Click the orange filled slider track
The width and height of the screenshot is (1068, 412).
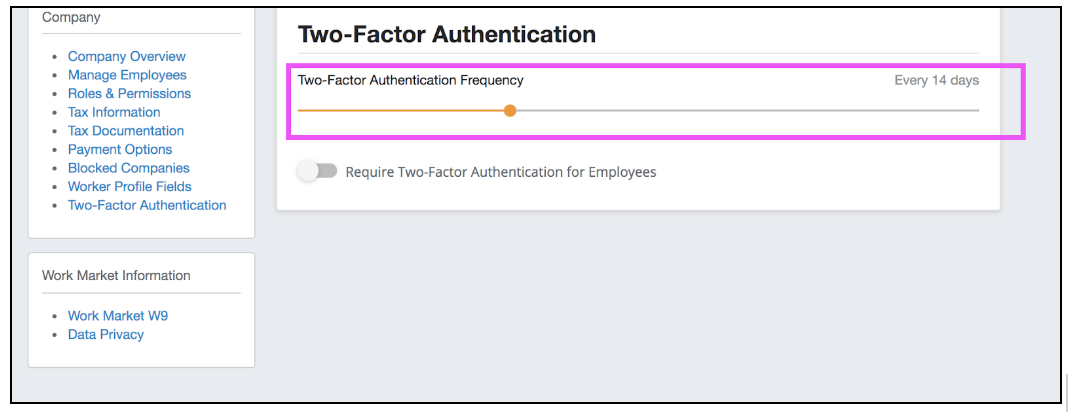point(400,111)
